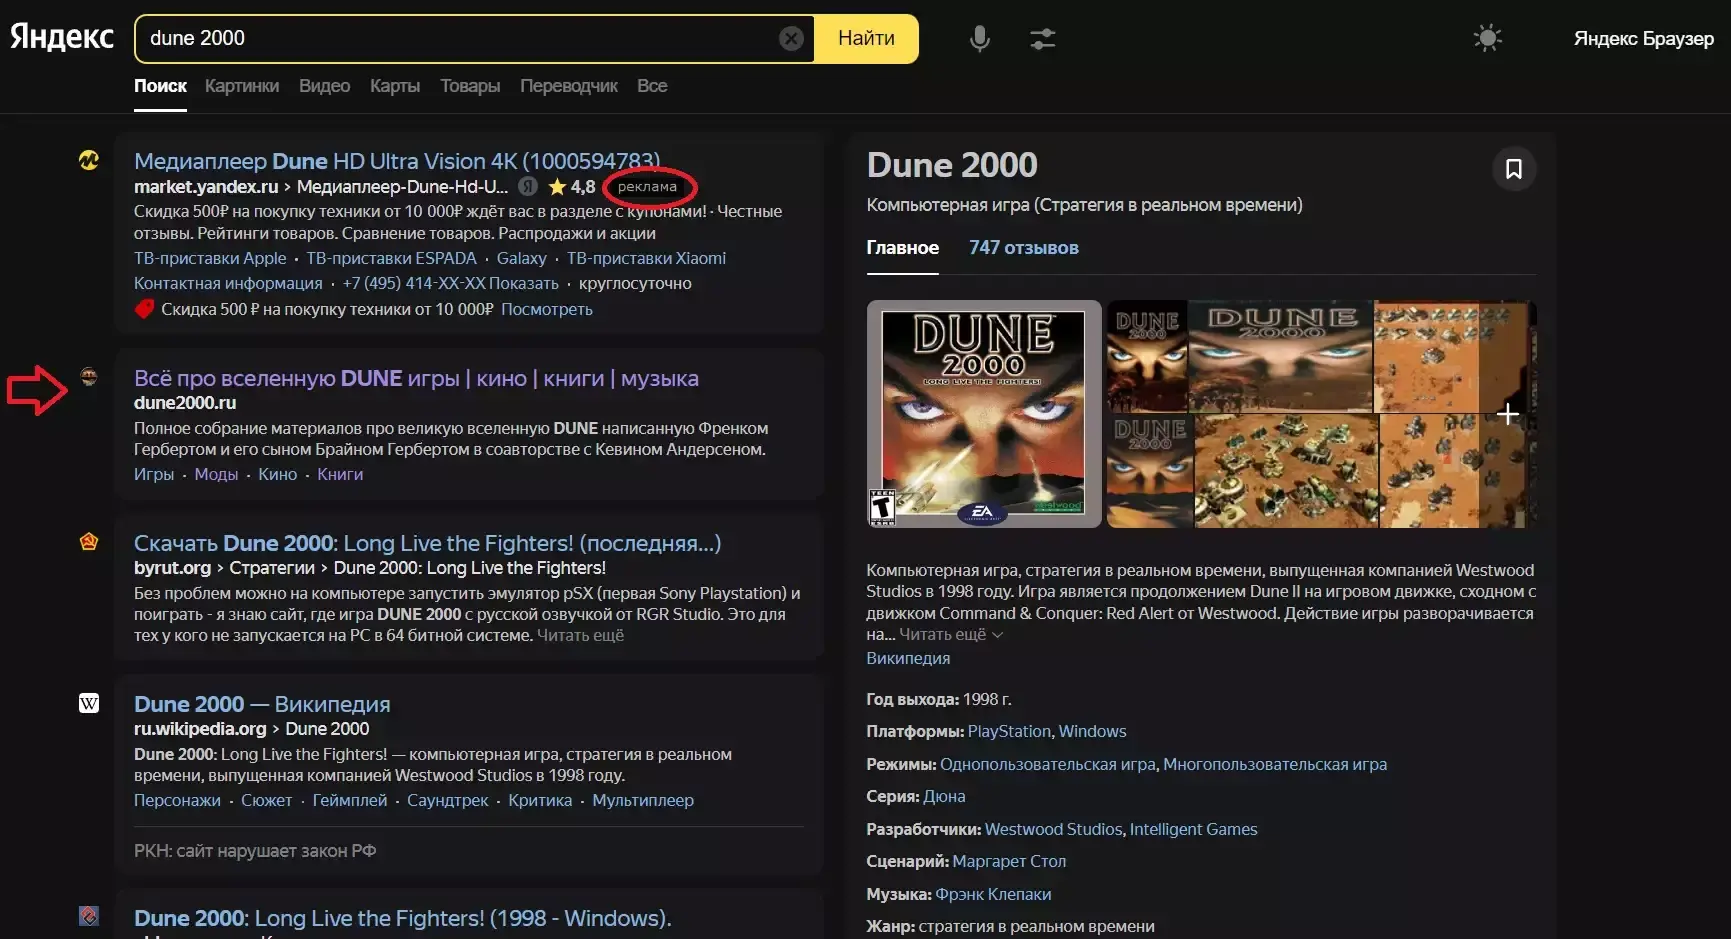The height and width of the screenshot is (939, 1731).
Task: Click red discount tag icon
Action: click(144, 309)
